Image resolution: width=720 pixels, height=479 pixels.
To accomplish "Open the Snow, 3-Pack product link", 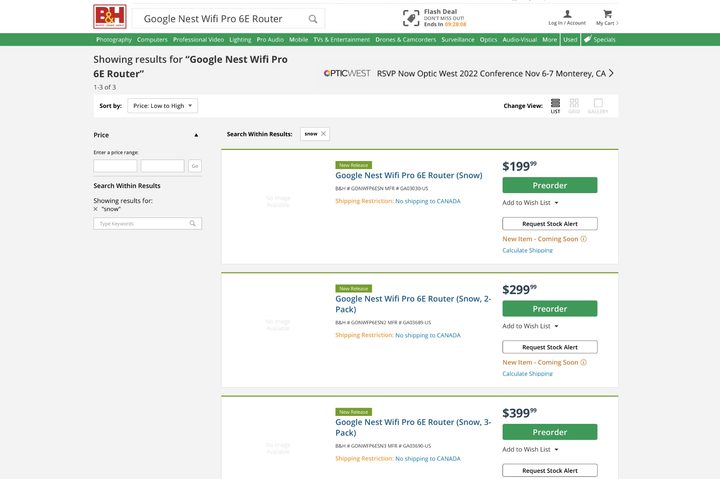I will [x=413, y=428].
